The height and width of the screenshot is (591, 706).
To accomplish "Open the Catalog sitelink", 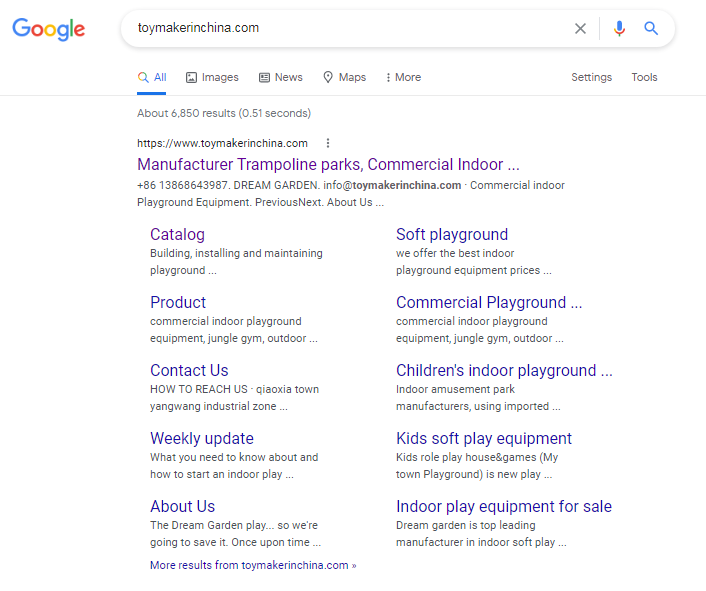I will [x=177, y=235].
